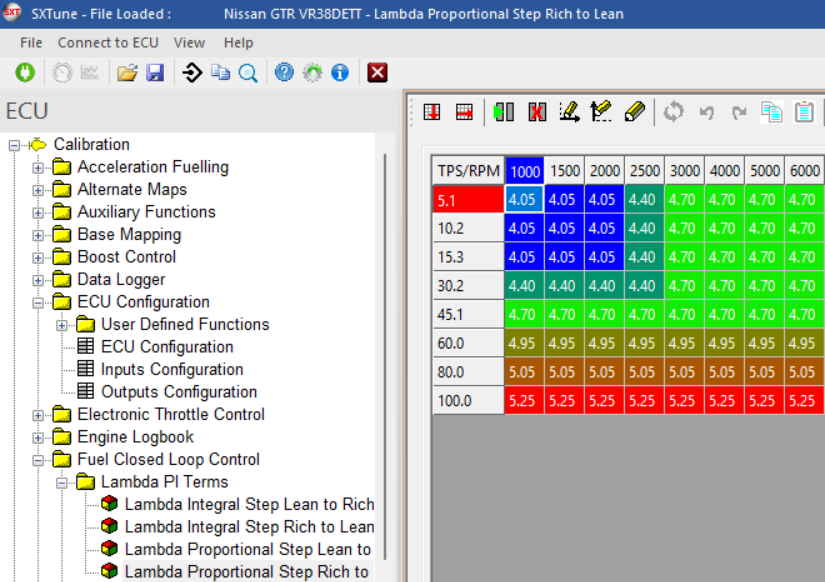Click the greyed refresh arrows icon
The height and width of the screenshot is (582, 825).
coord(673,112)
